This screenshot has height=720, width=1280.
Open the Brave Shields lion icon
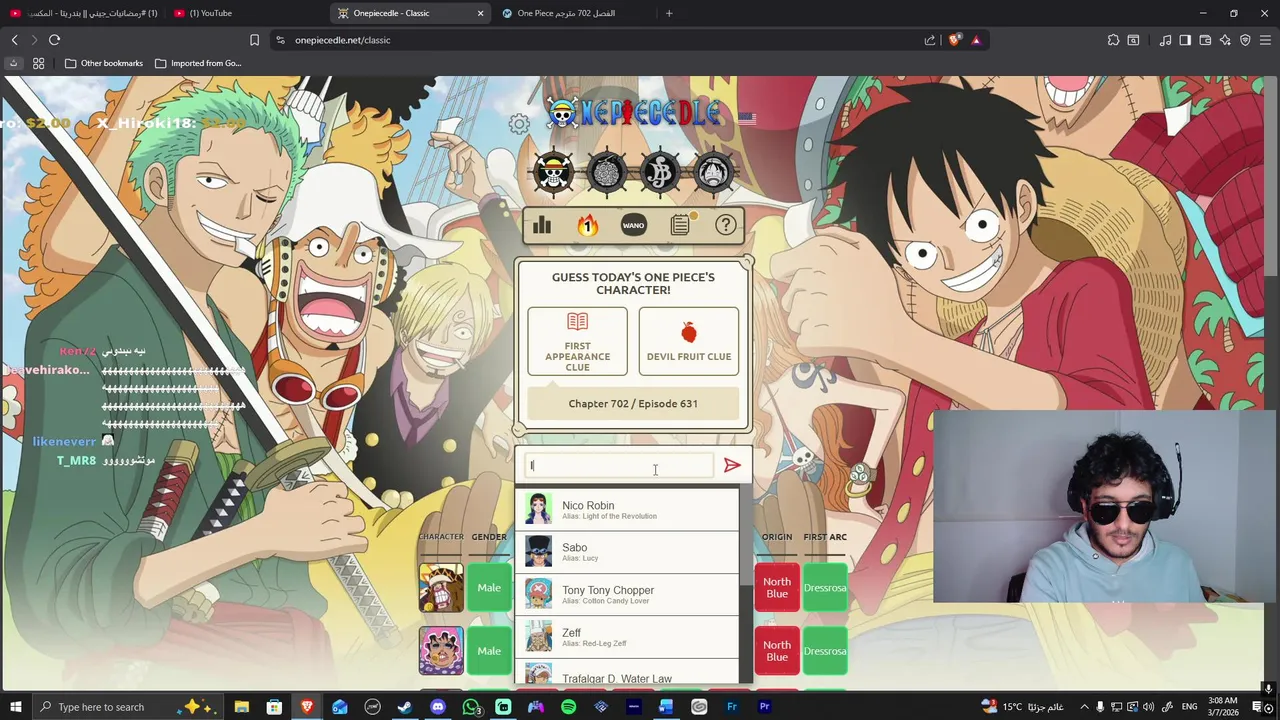pyautogui.click(x=954, y=40)
